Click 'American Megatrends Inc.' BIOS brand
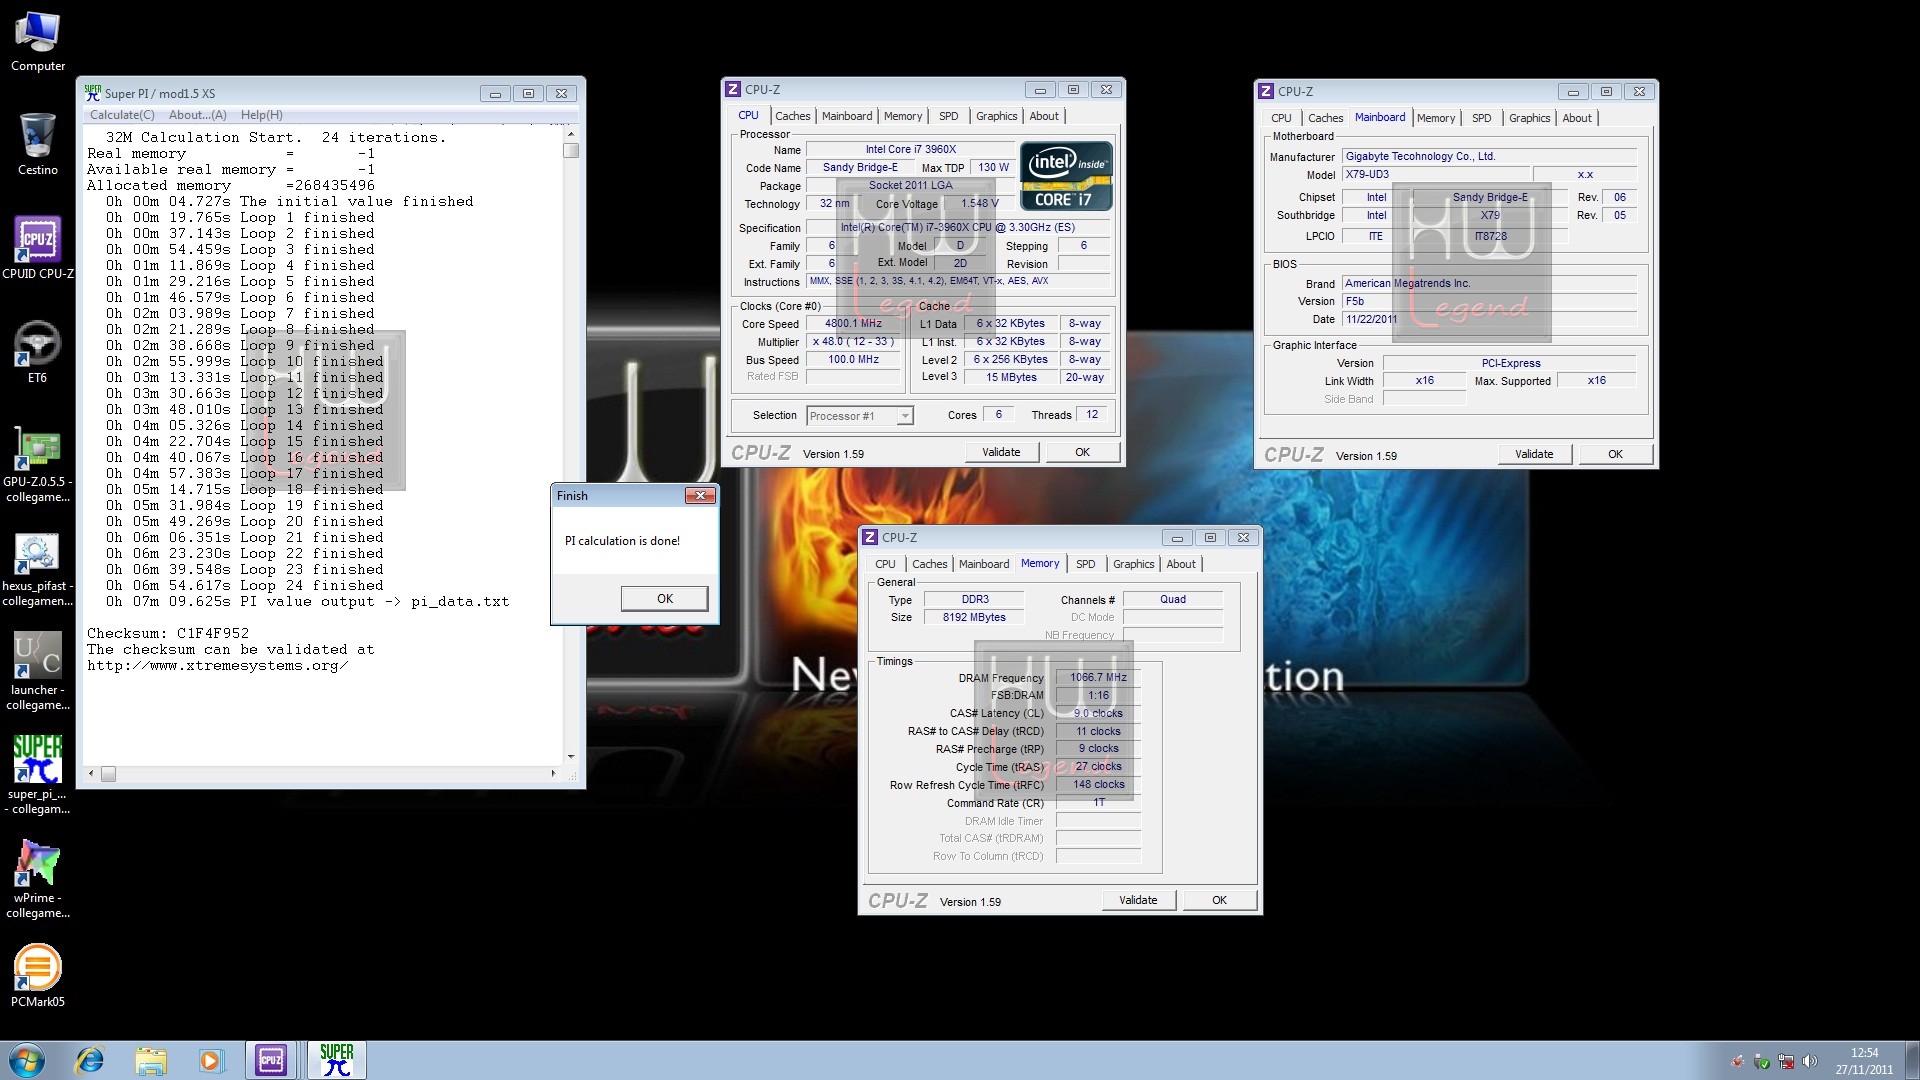This screenshot has height=1080, width=1920. click(1407, 283)
